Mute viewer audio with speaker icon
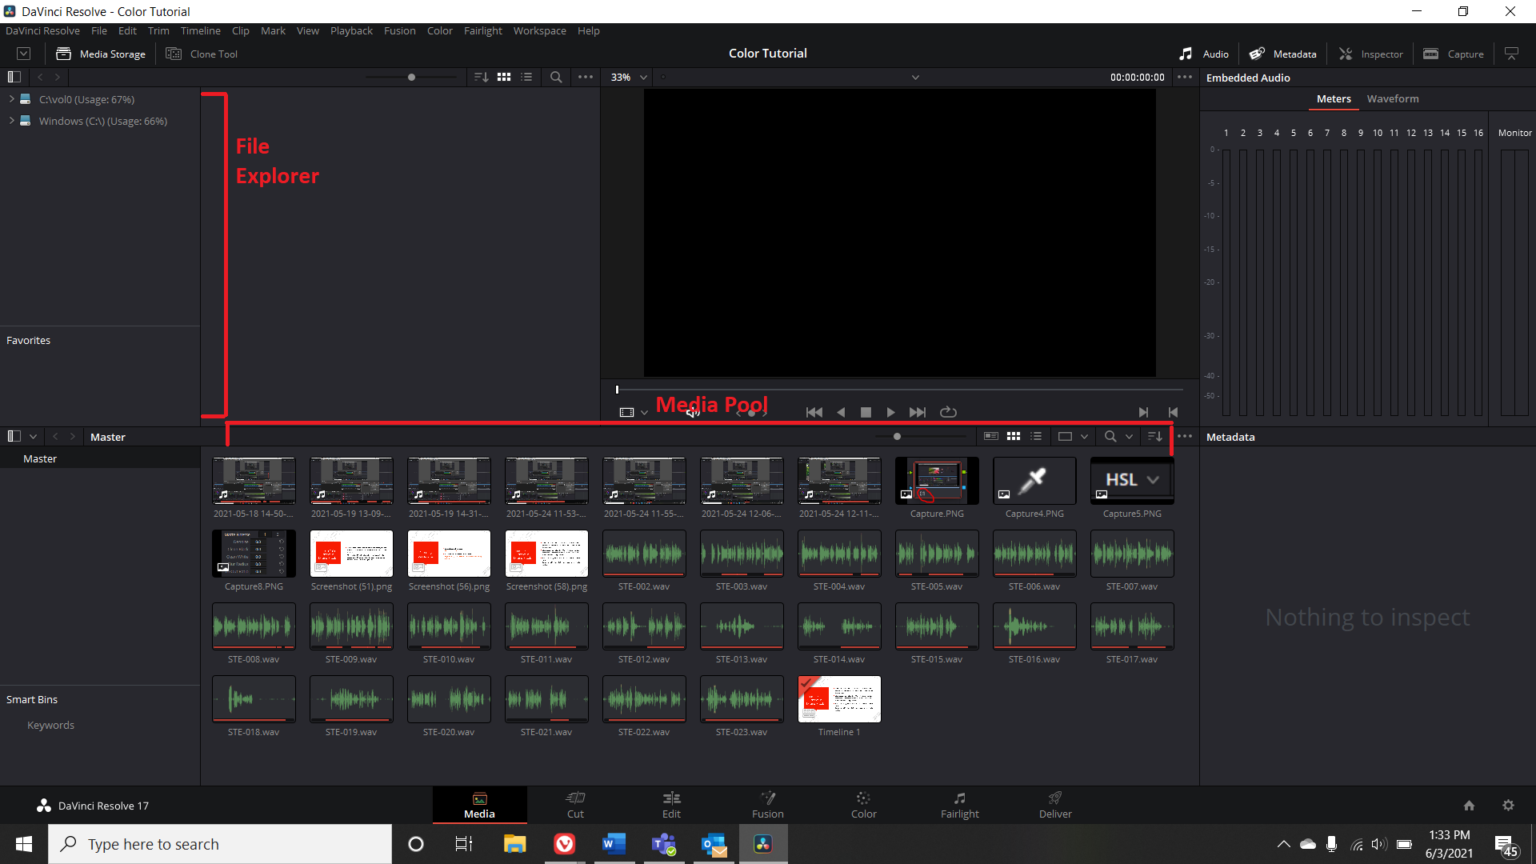Screen dimensions: 1536x864 (x=691, y=411)
